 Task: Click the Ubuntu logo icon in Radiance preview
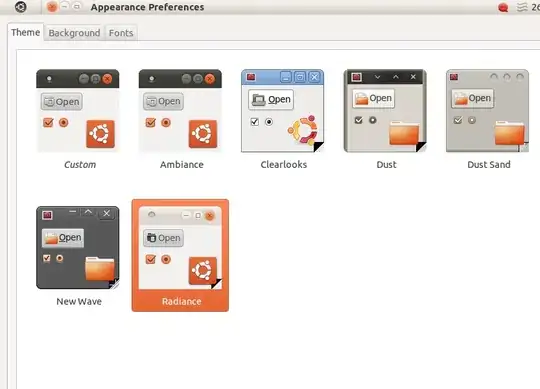[x=203, y=271]
